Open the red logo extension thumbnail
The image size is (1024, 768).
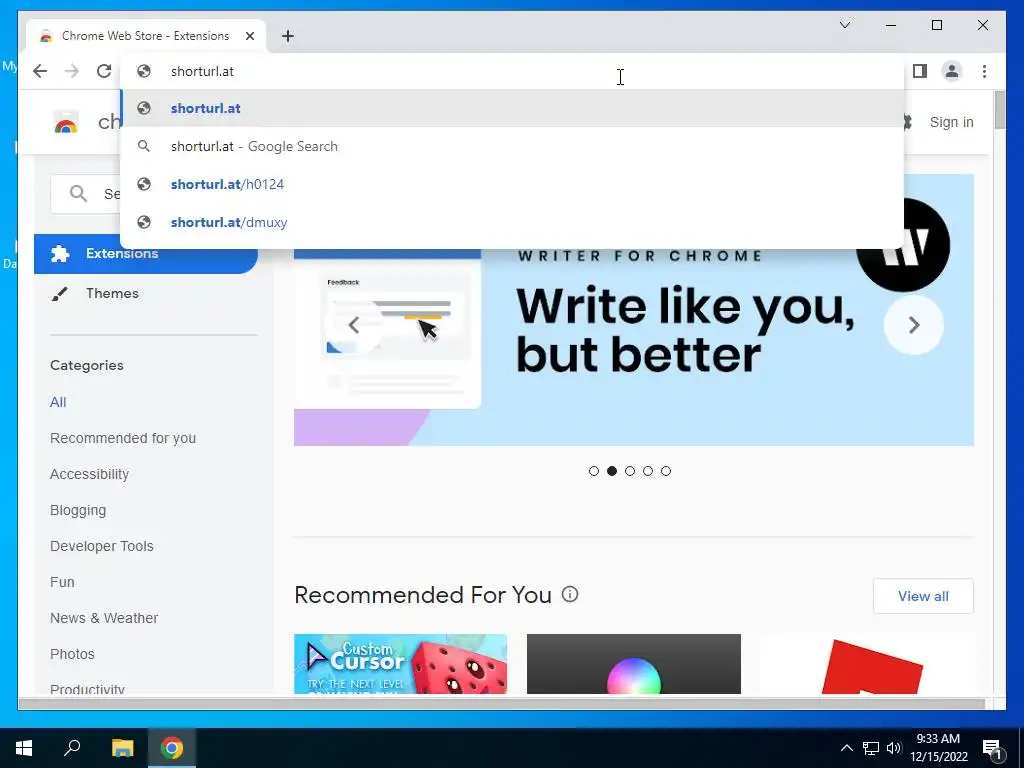click(x=867, y=664)
